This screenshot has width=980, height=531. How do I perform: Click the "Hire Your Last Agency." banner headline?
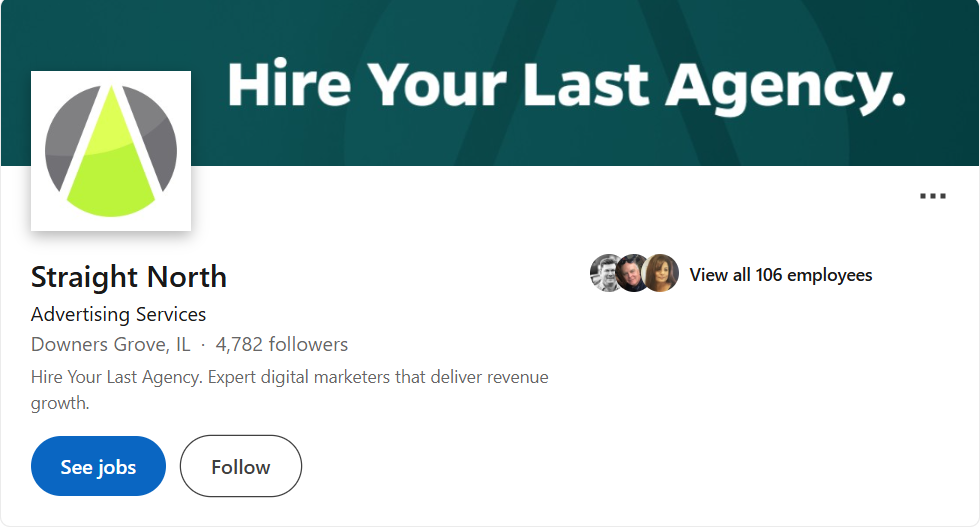coord(566,84)
